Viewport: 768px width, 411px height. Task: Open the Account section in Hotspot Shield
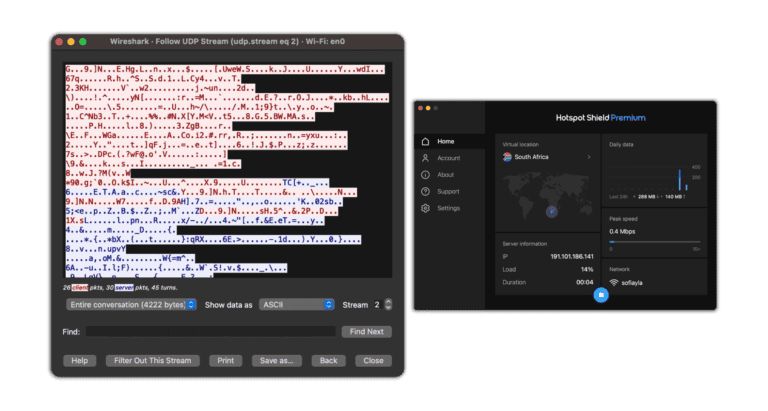point(450,158)
